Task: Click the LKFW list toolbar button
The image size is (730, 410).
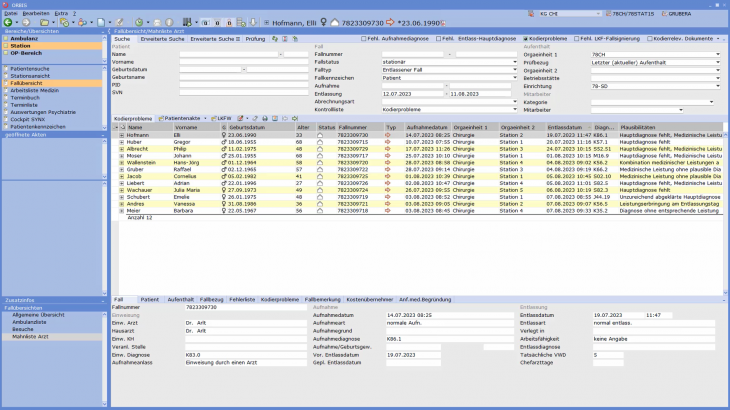Action: coord(220,119)
